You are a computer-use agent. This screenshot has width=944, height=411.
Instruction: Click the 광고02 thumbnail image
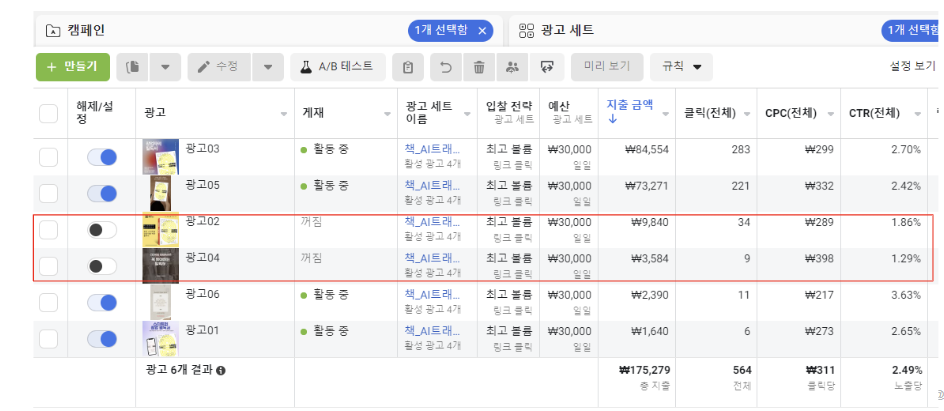[160, 229]
